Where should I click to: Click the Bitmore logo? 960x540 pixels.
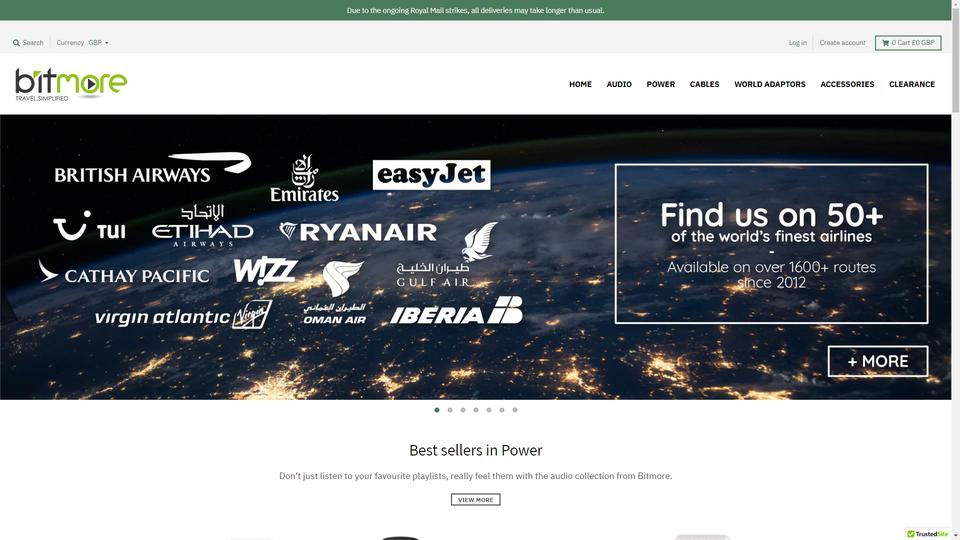(x=71, y=84)
